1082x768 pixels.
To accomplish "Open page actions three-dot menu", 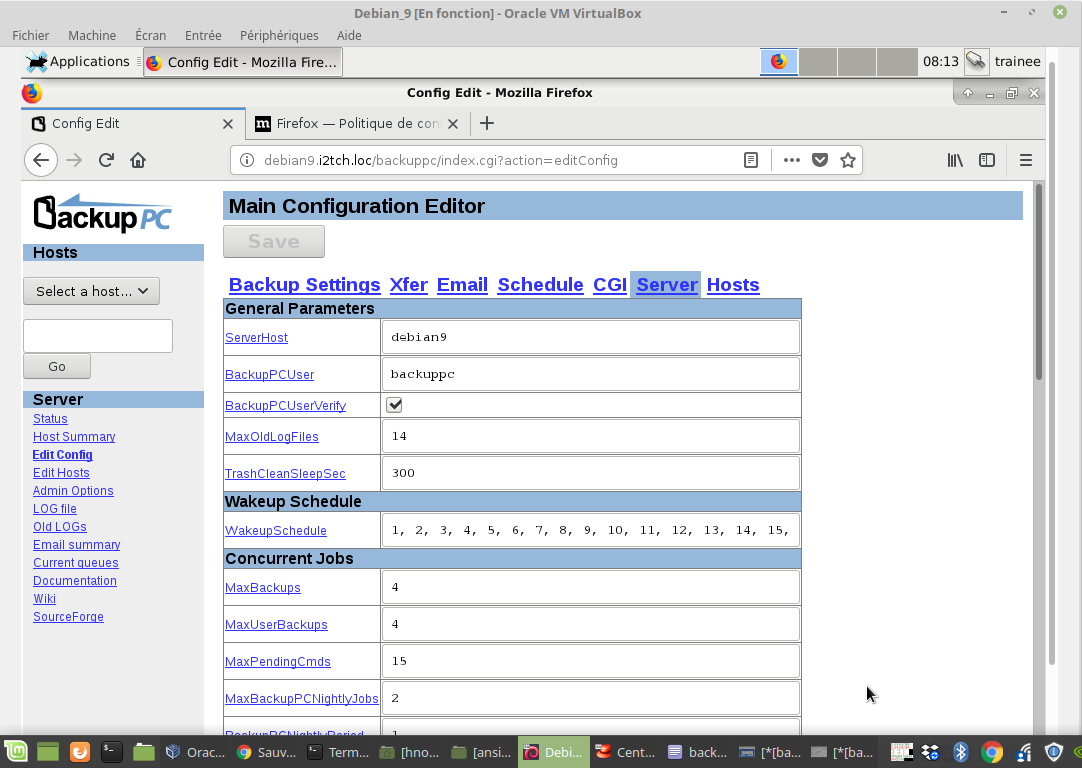I will [791, 160].
